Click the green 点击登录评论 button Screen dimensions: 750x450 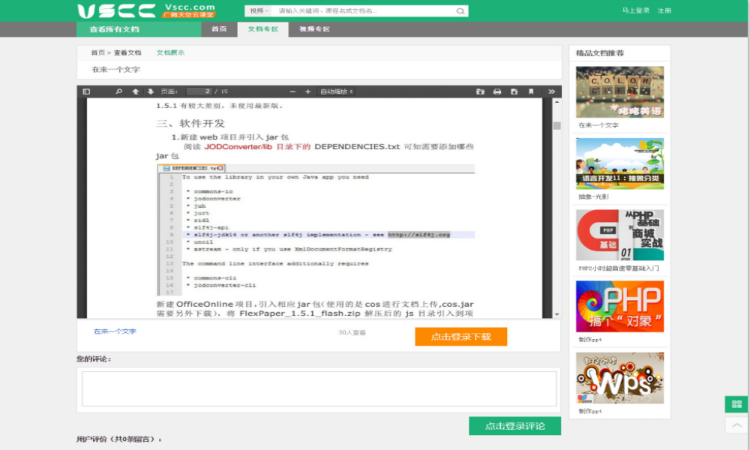pos(515,426)
